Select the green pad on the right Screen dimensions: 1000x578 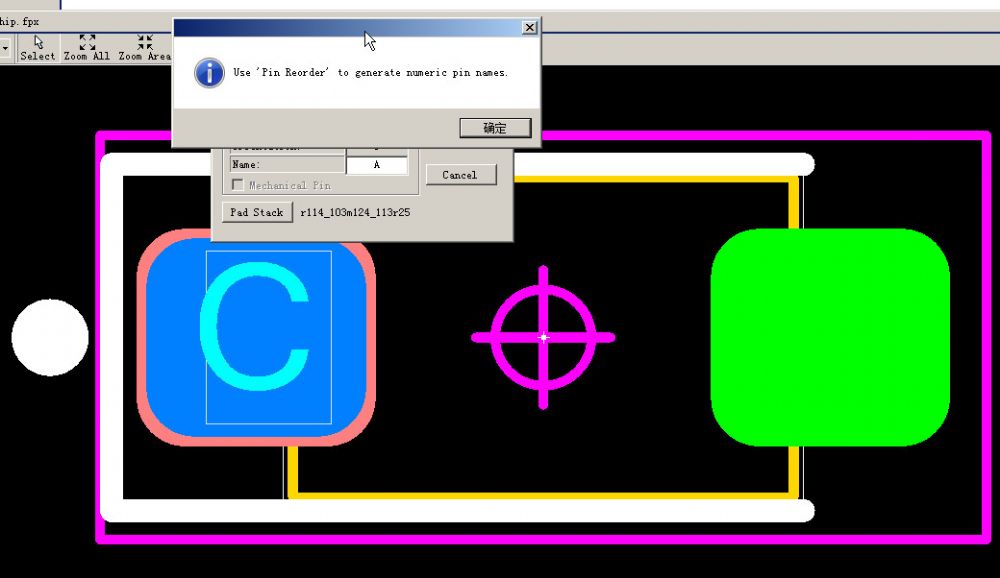coord(829,337)
